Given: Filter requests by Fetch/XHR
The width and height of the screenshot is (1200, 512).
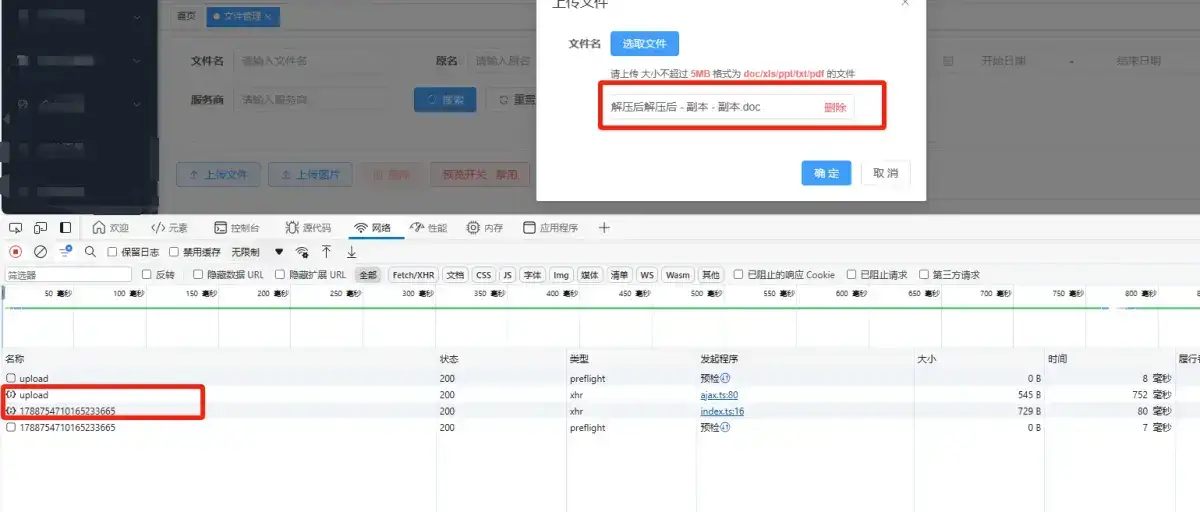Looking at the screenshot, I should 413,275.
